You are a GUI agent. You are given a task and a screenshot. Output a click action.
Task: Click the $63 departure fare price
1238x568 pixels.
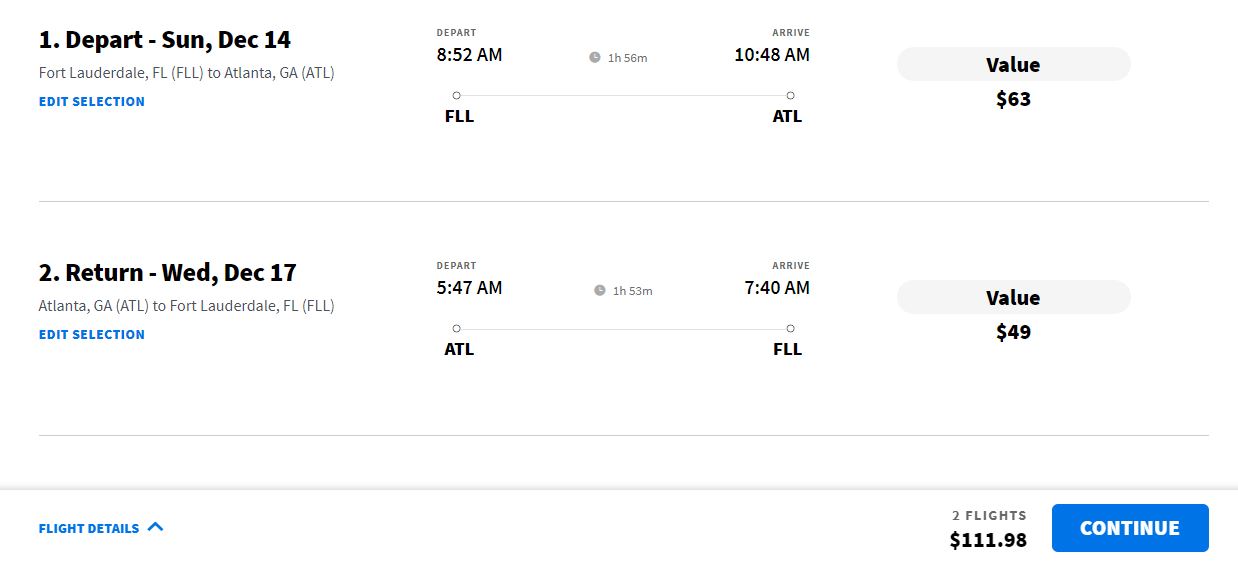1013,99
